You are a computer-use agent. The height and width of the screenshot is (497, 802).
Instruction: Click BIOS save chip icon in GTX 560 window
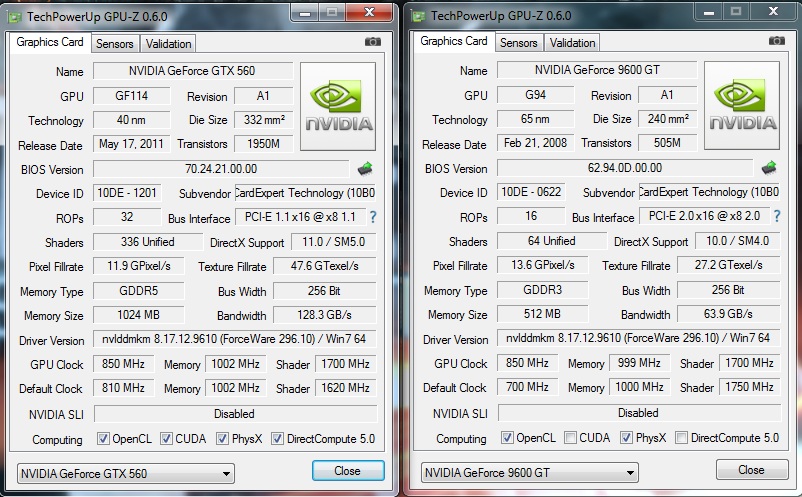click(365, 168)
